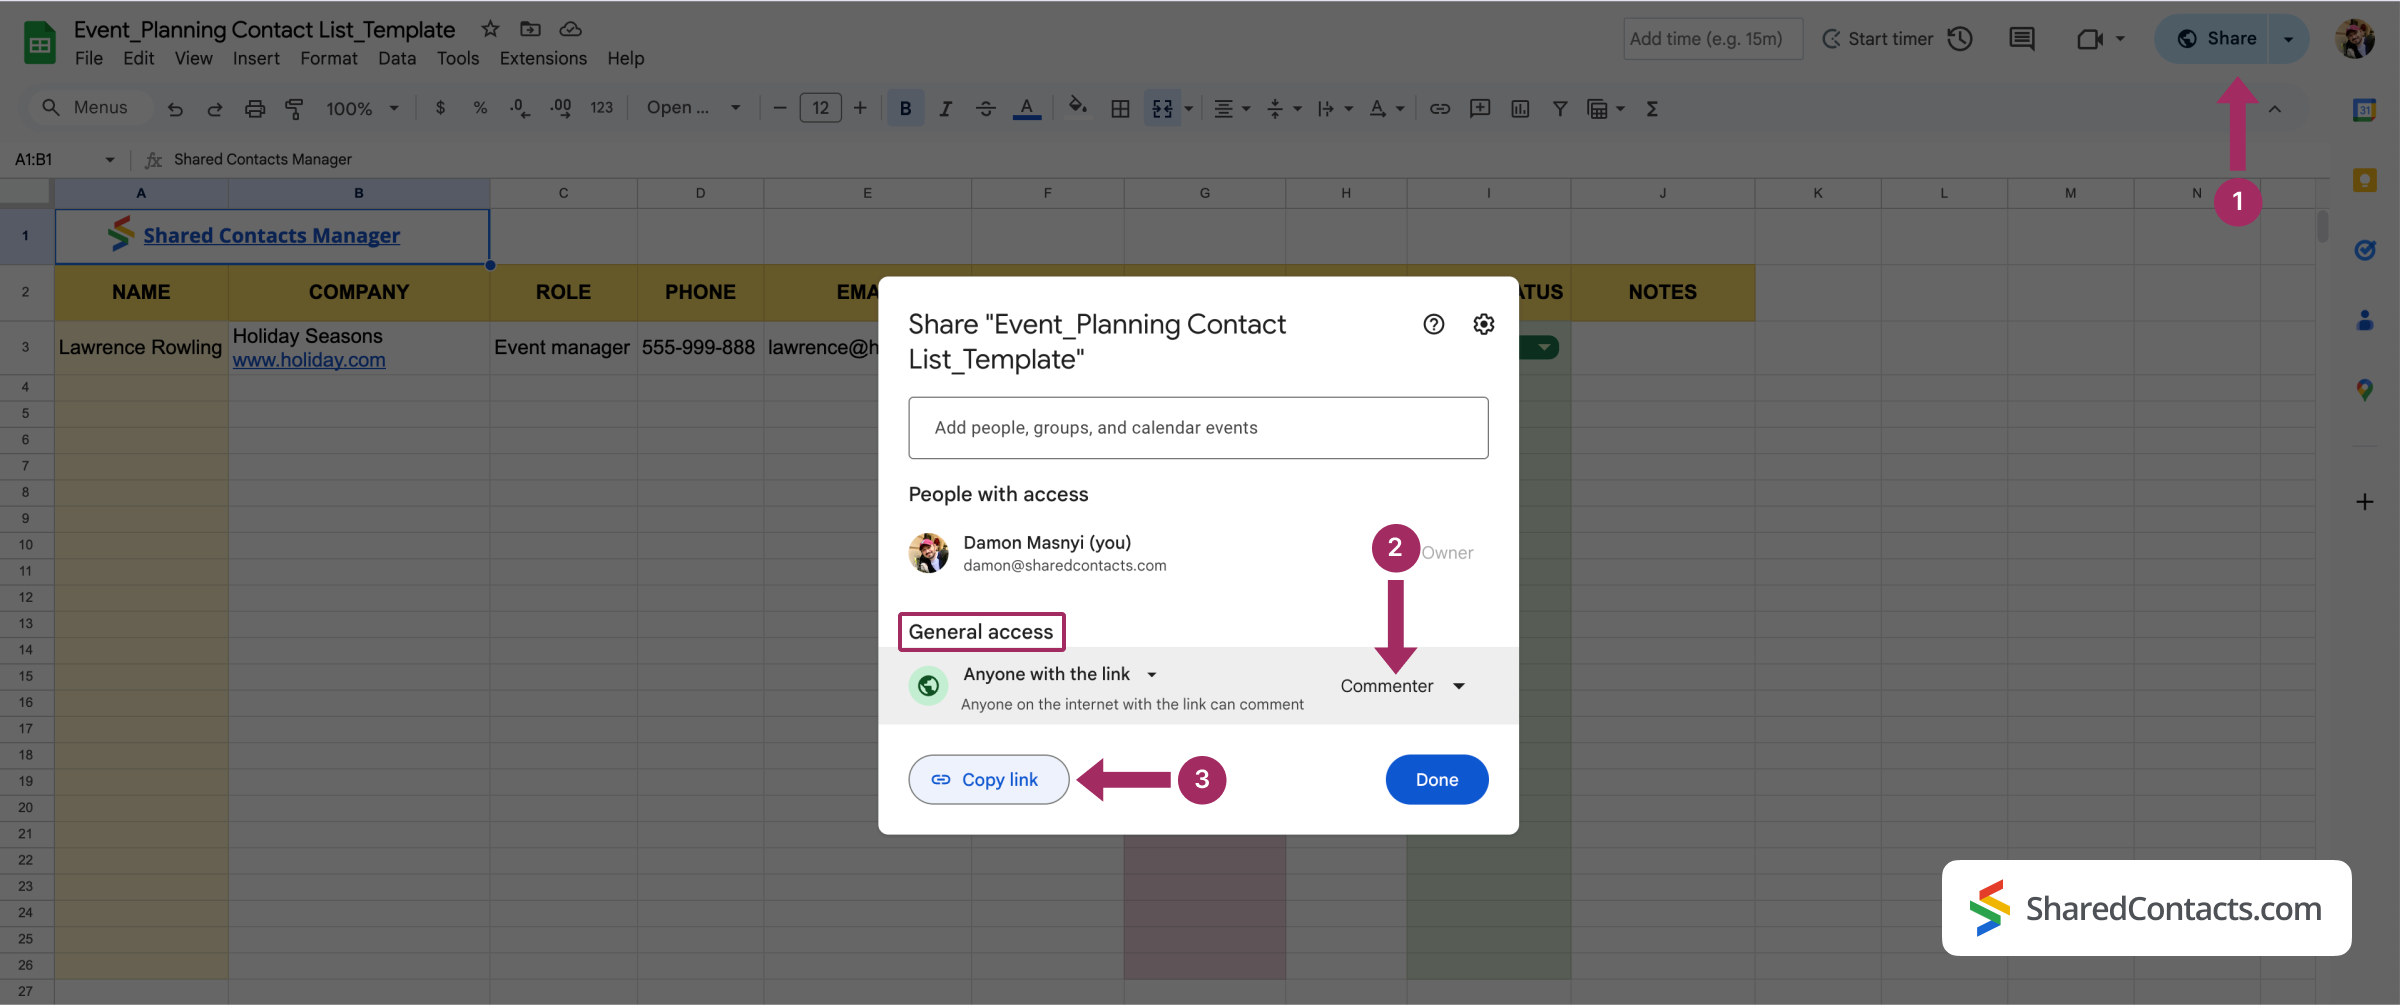Open the Insert menu
This screenshot has height=1005, width=2400.
(256, 58)
